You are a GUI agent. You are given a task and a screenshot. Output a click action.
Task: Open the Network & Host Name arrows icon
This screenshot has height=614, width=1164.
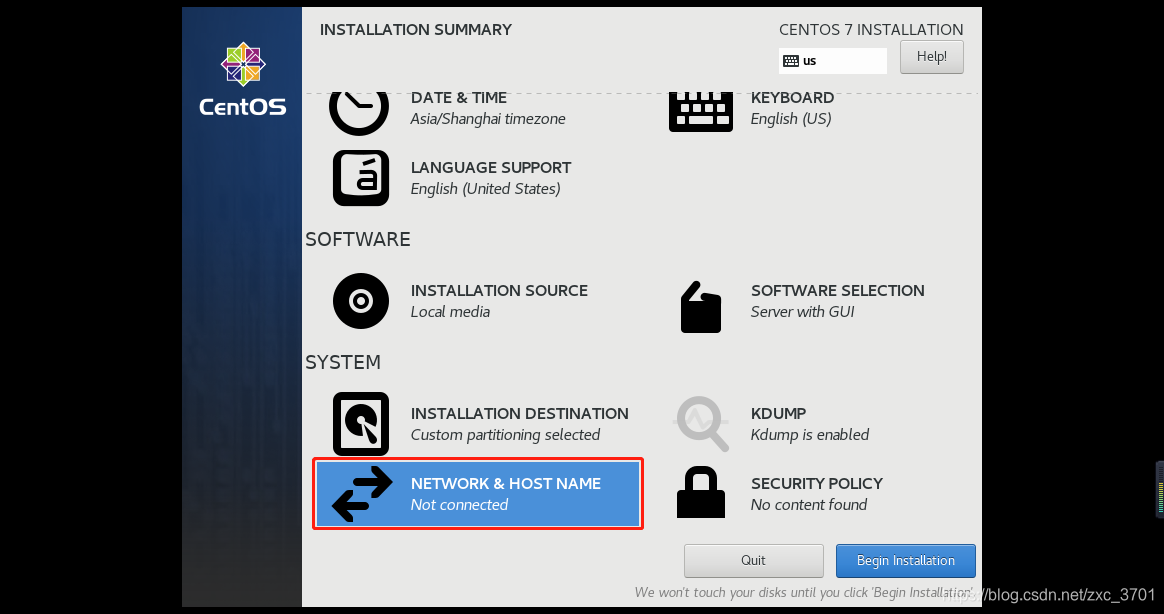tap(362, 494)
